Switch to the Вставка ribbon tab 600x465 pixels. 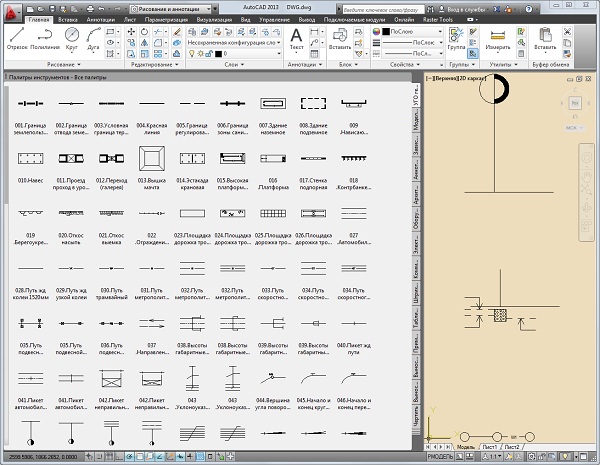(69, 19)
